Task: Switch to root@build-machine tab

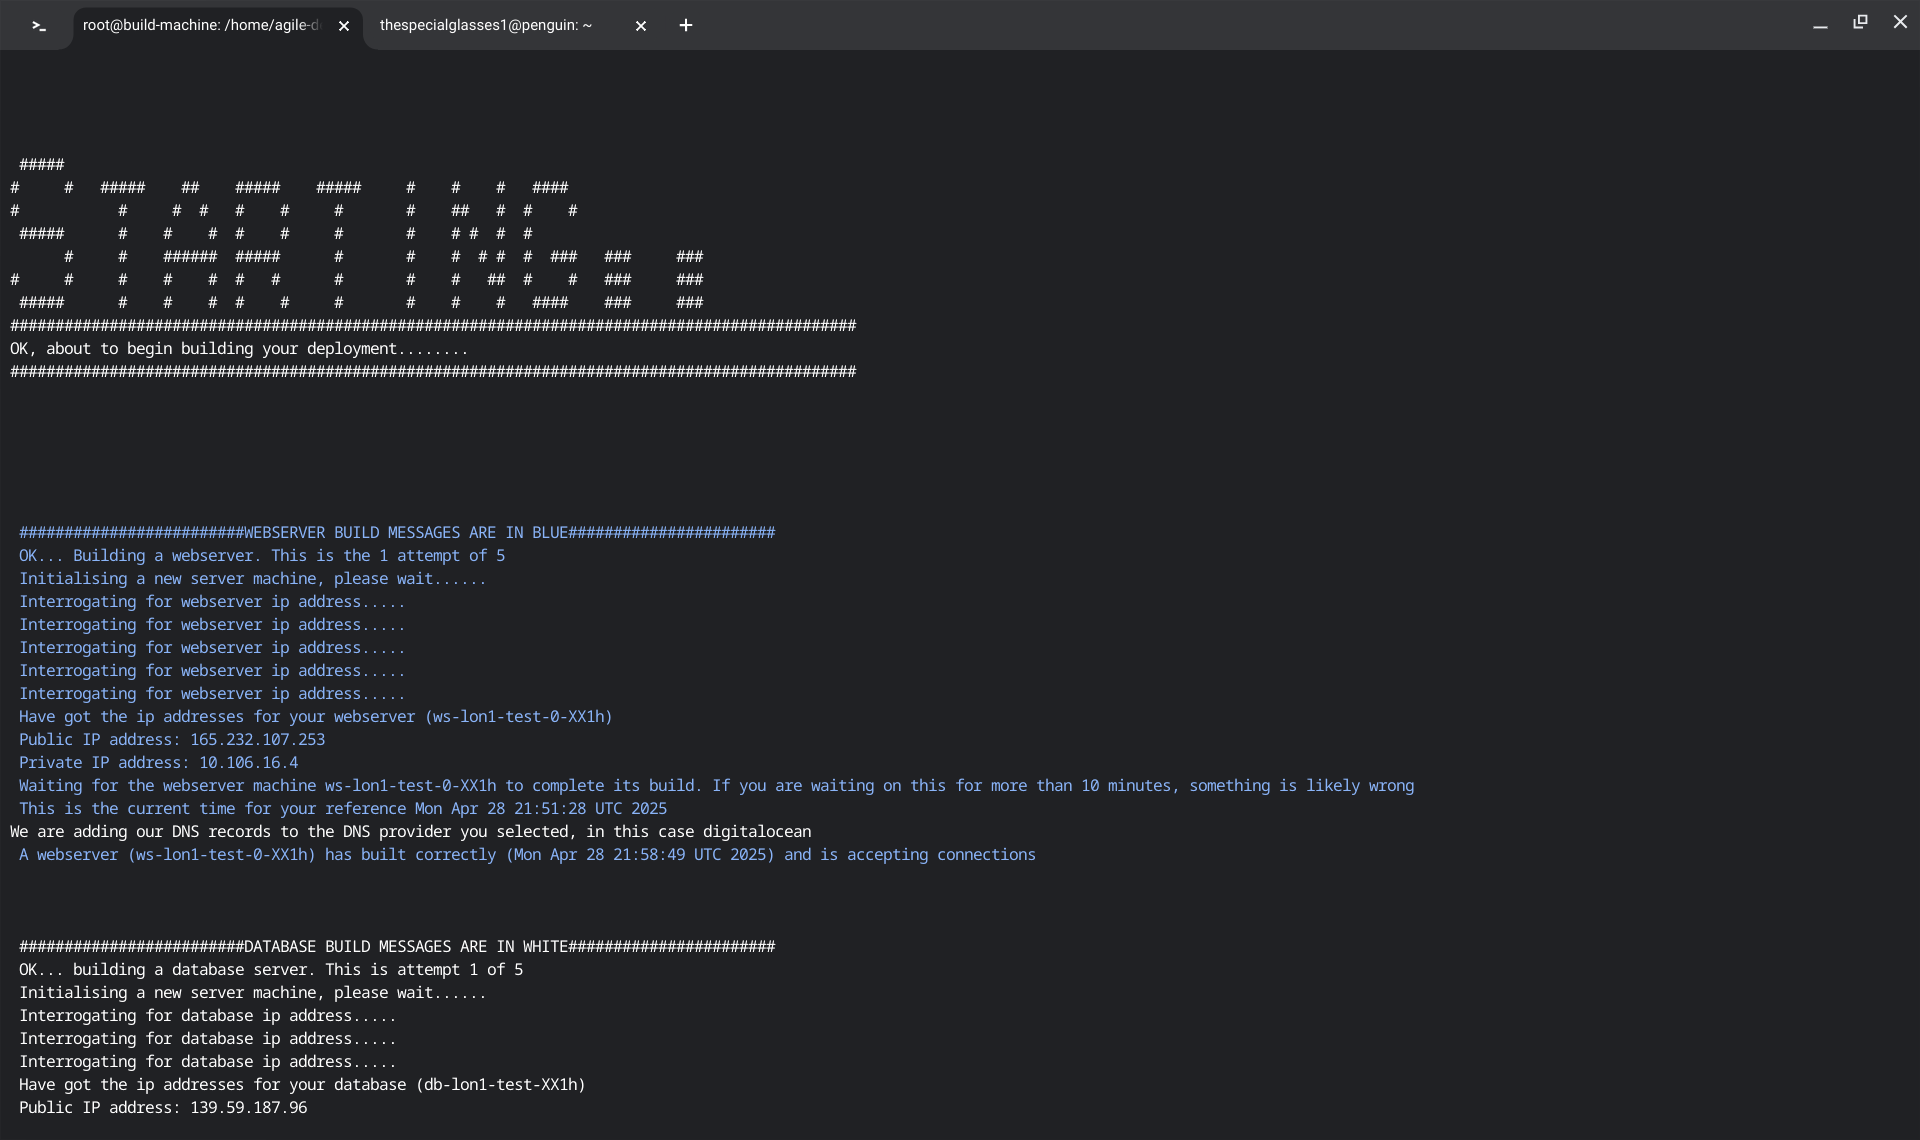Action: pyautogui.click(x=200, y=25)
